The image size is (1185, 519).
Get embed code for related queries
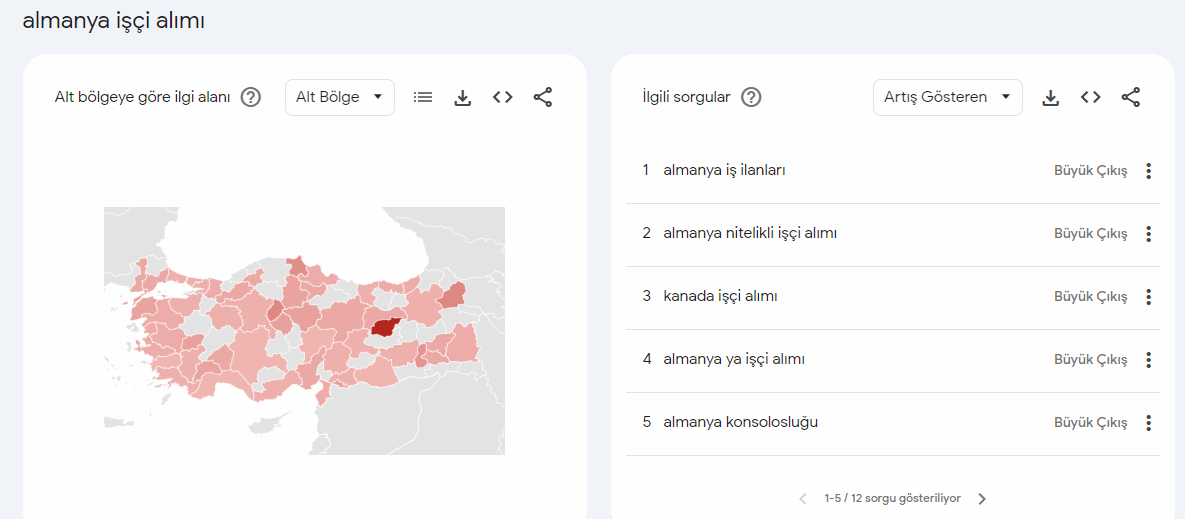pyautogui.click(x=1090, y=97)
